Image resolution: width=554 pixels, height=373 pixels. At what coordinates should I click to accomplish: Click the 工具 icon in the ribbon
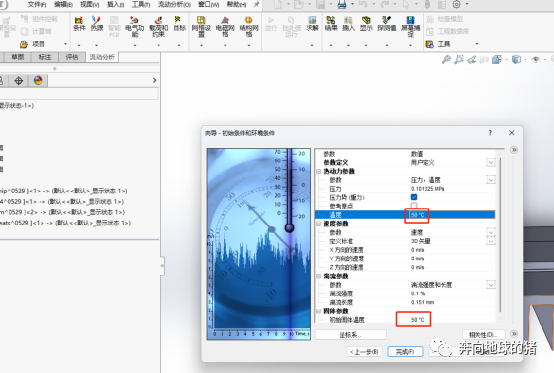click(x=430, y=44)
